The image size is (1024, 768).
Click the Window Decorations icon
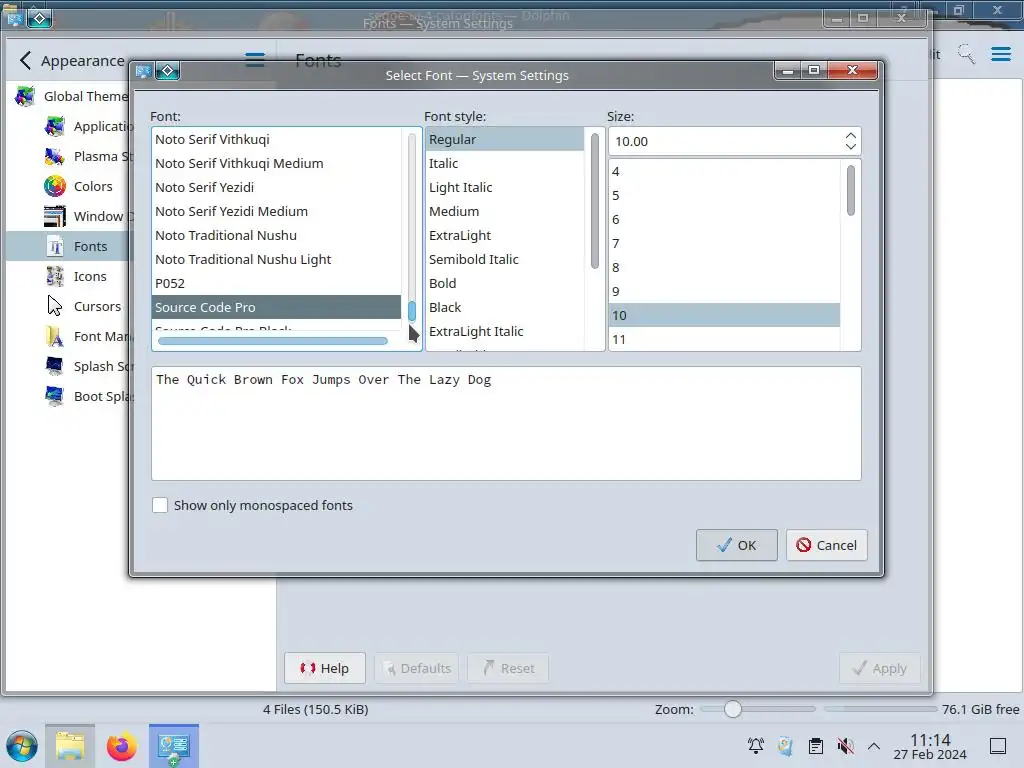[55, 216]
